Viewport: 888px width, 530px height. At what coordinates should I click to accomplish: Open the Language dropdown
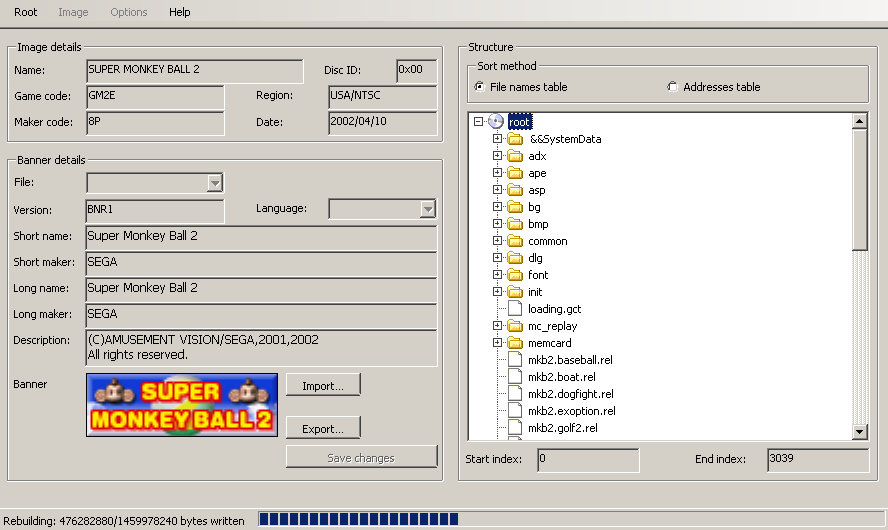(427, 209)
